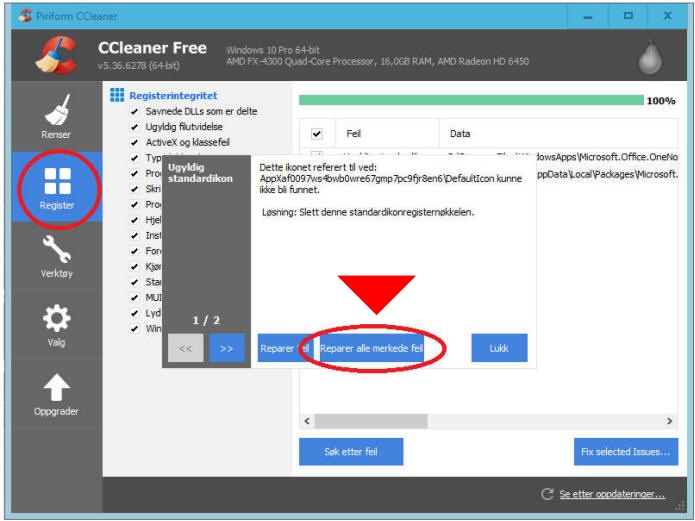Click the CCleaner logo in header

tap(56, 55)
